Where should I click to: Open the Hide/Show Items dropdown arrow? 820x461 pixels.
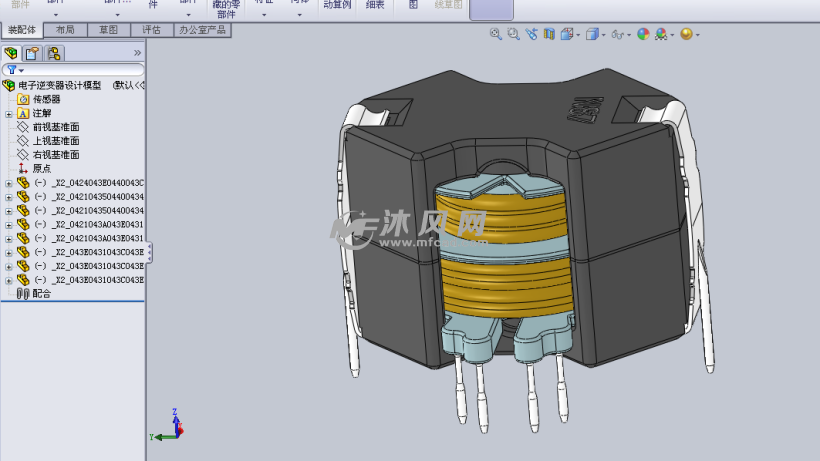click(629, 35)
